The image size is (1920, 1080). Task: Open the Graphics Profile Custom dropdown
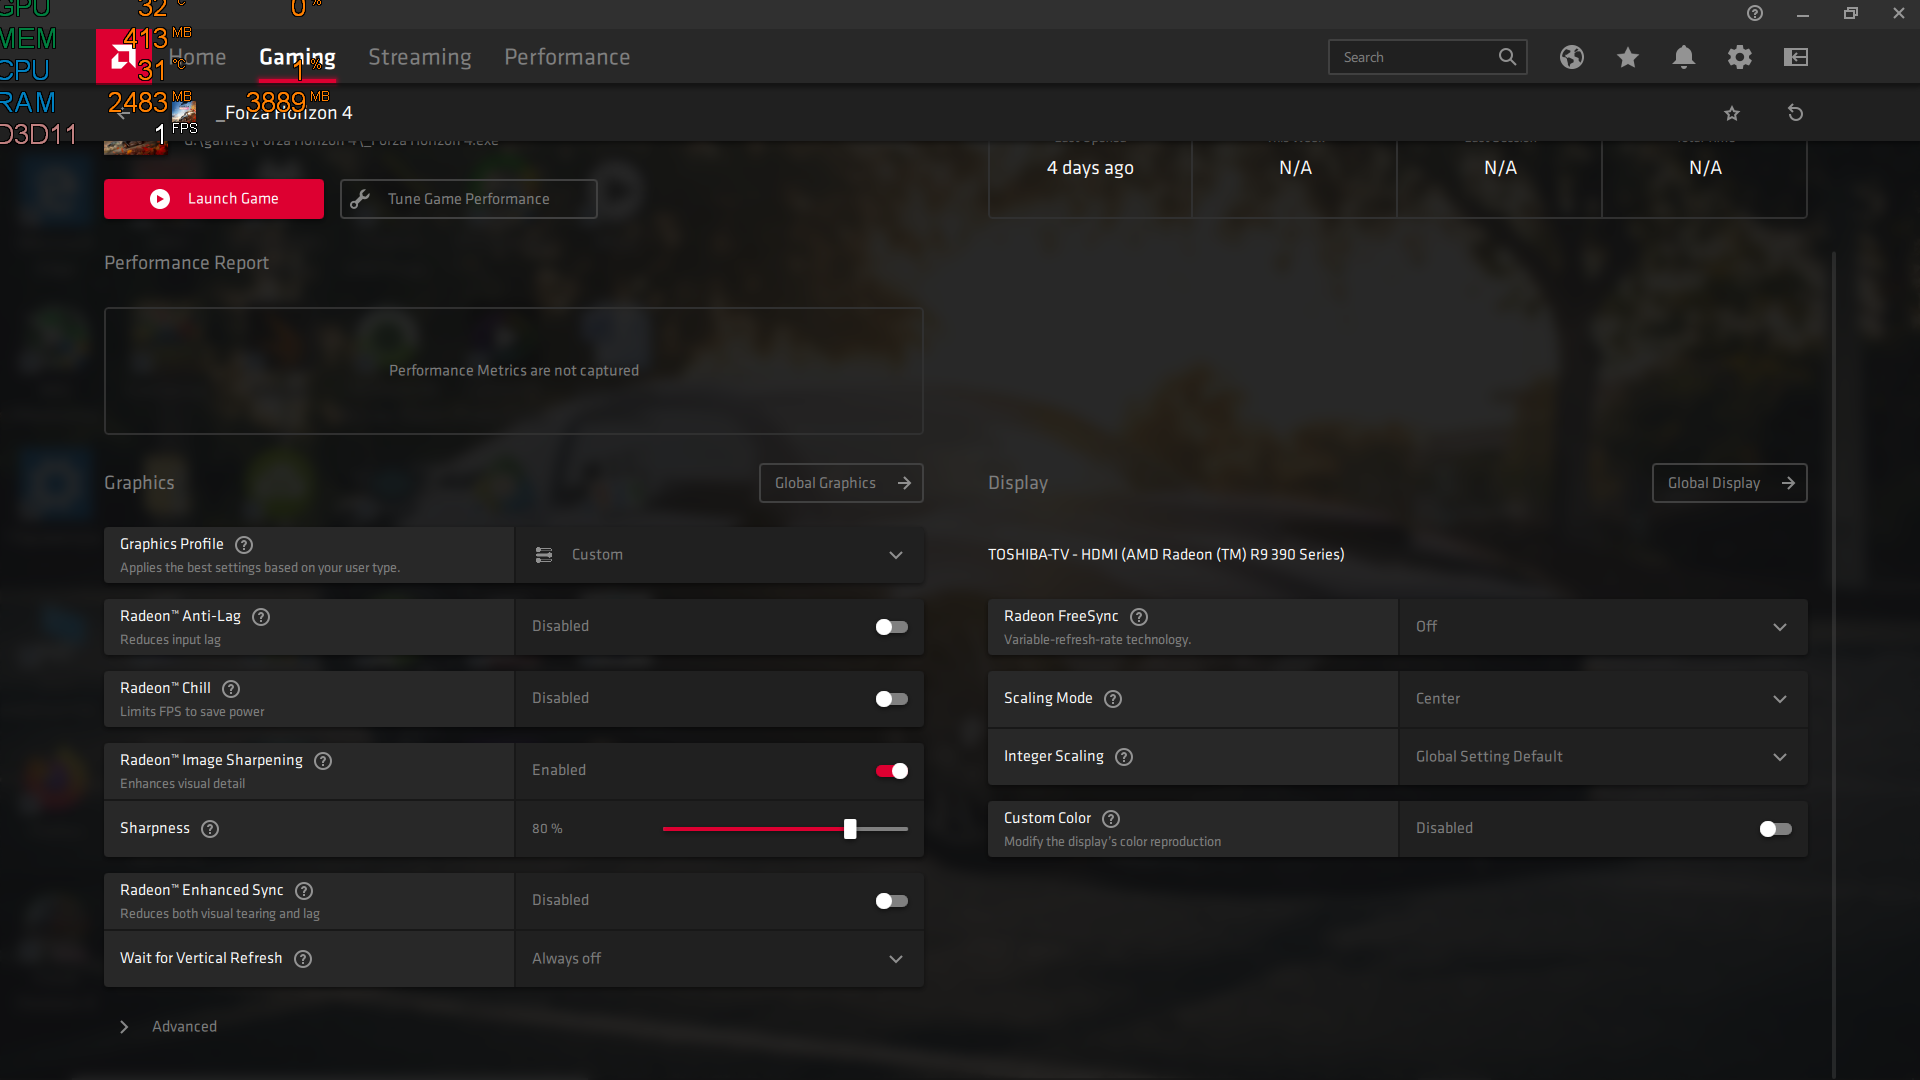point(718,555)
